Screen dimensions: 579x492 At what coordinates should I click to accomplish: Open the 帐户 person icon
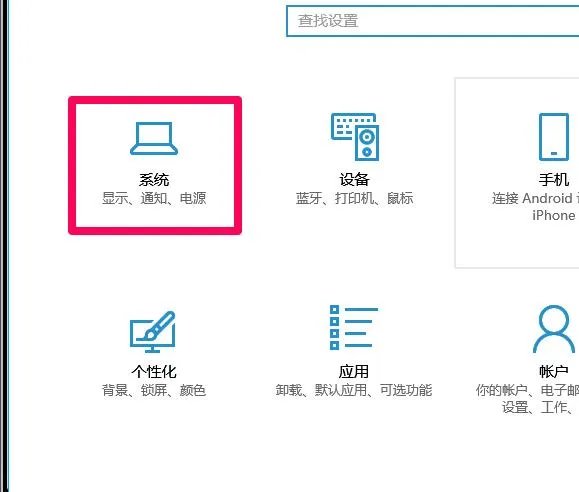coord(554,329)
